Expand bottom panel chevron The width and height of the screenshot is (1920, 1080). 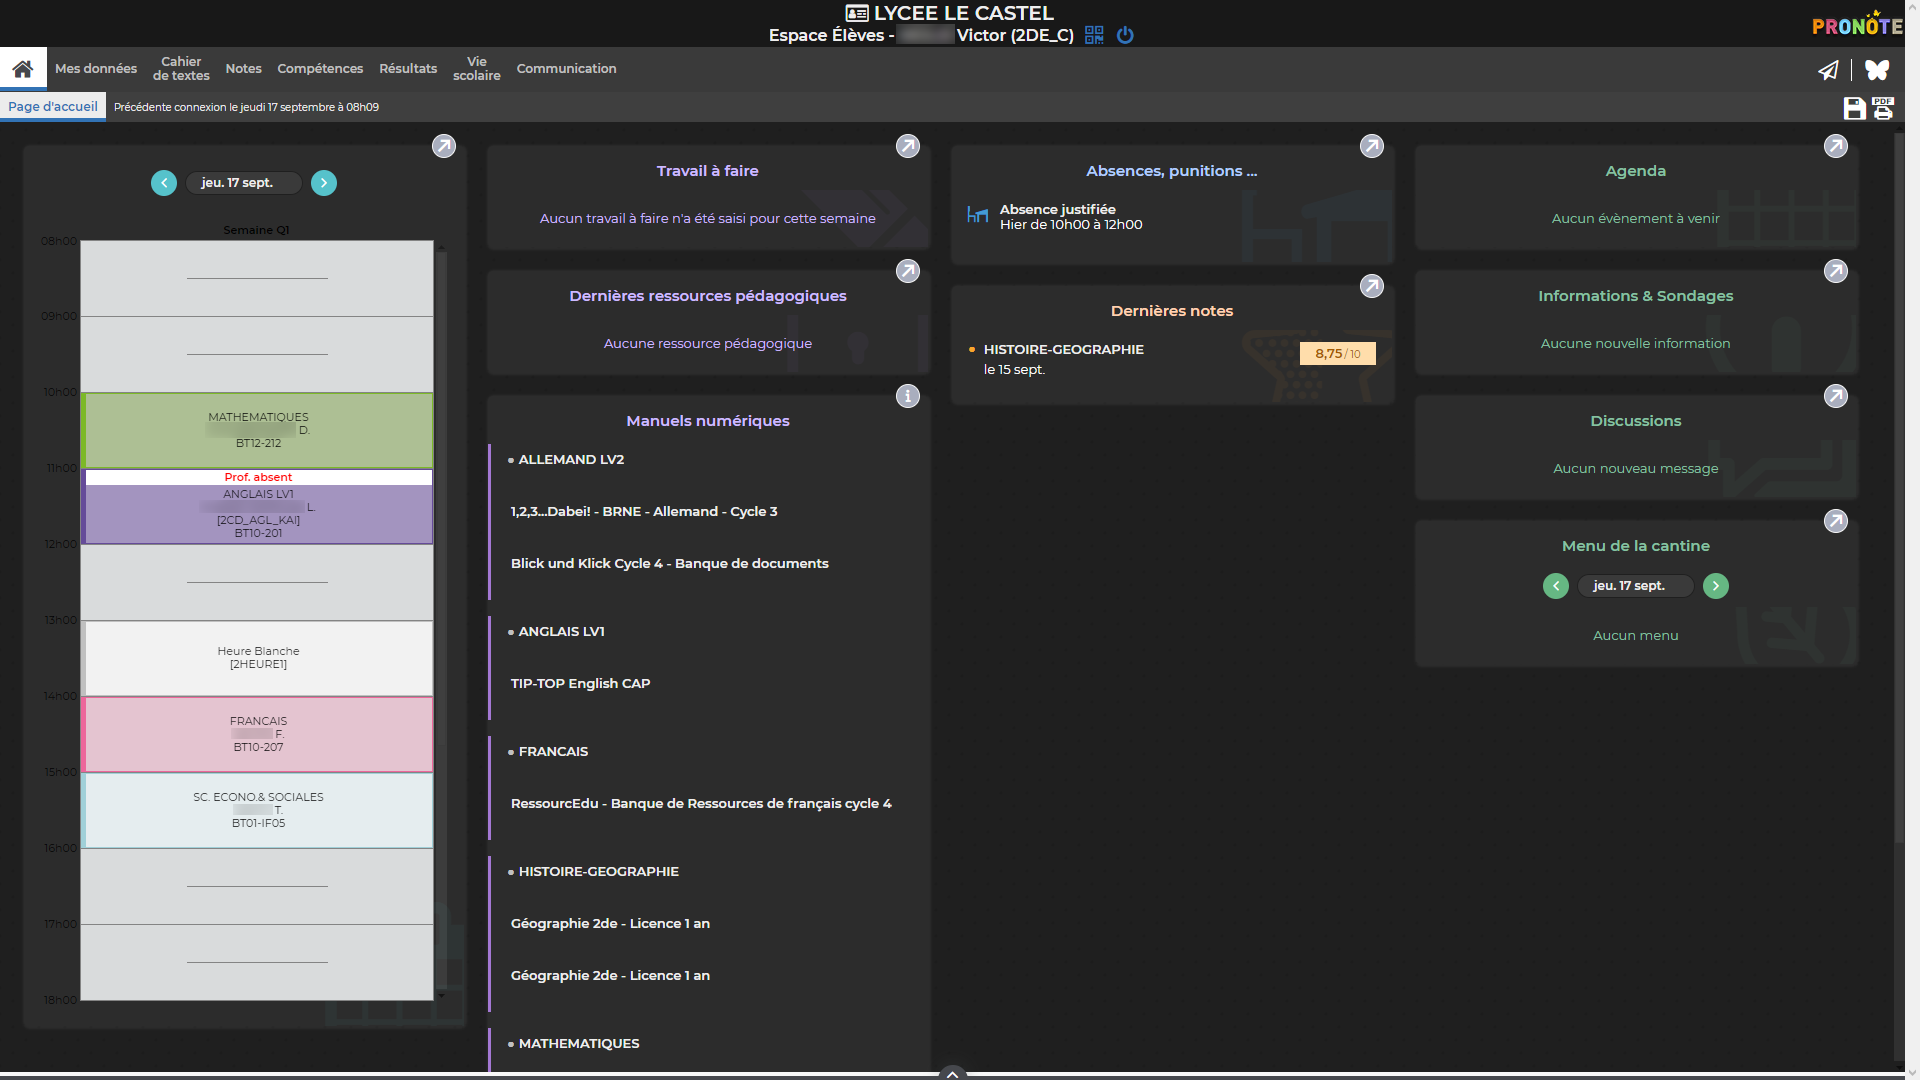click(952, 1073)
